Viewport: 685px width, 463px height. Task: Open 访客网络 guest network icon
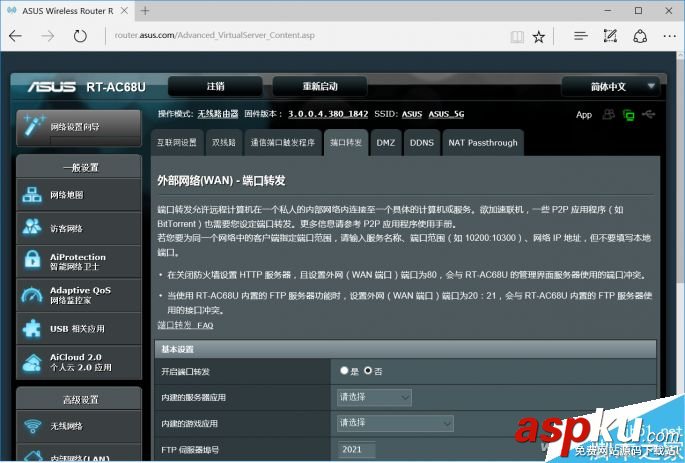tap(32, 228)
